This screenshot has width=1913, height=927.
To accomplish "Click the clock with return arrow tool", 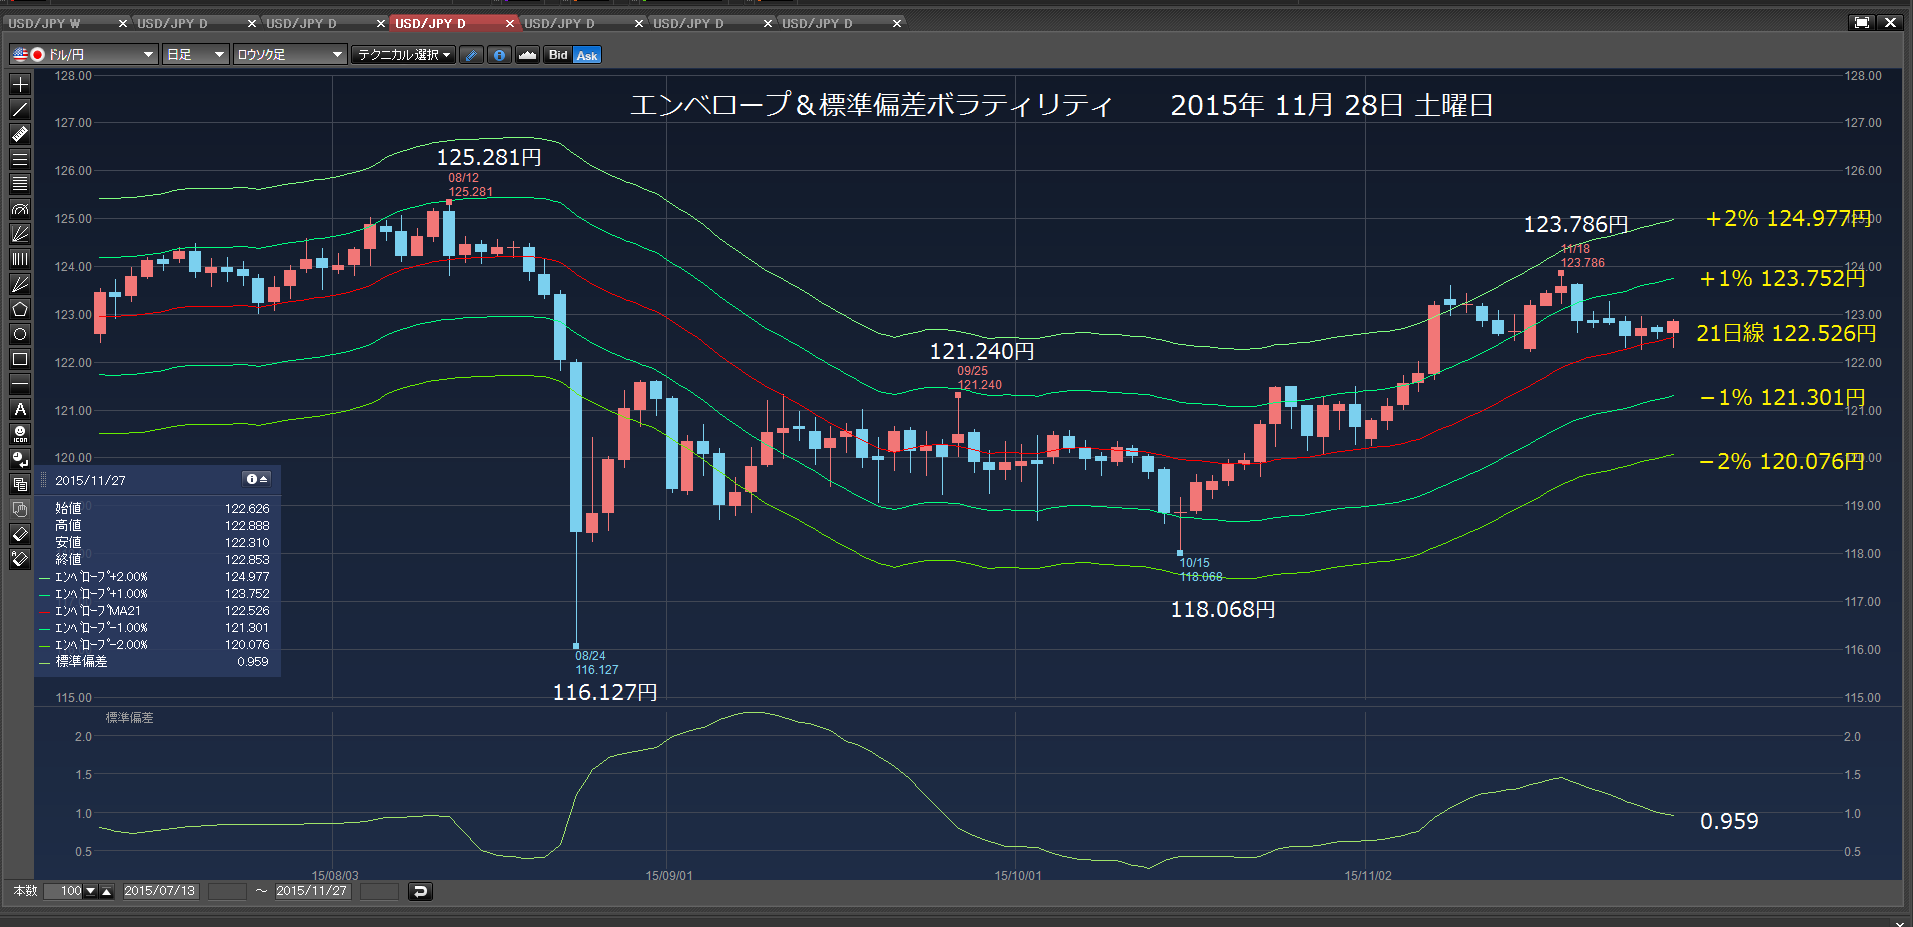I will pyautogui.click(x=20, y=459).
